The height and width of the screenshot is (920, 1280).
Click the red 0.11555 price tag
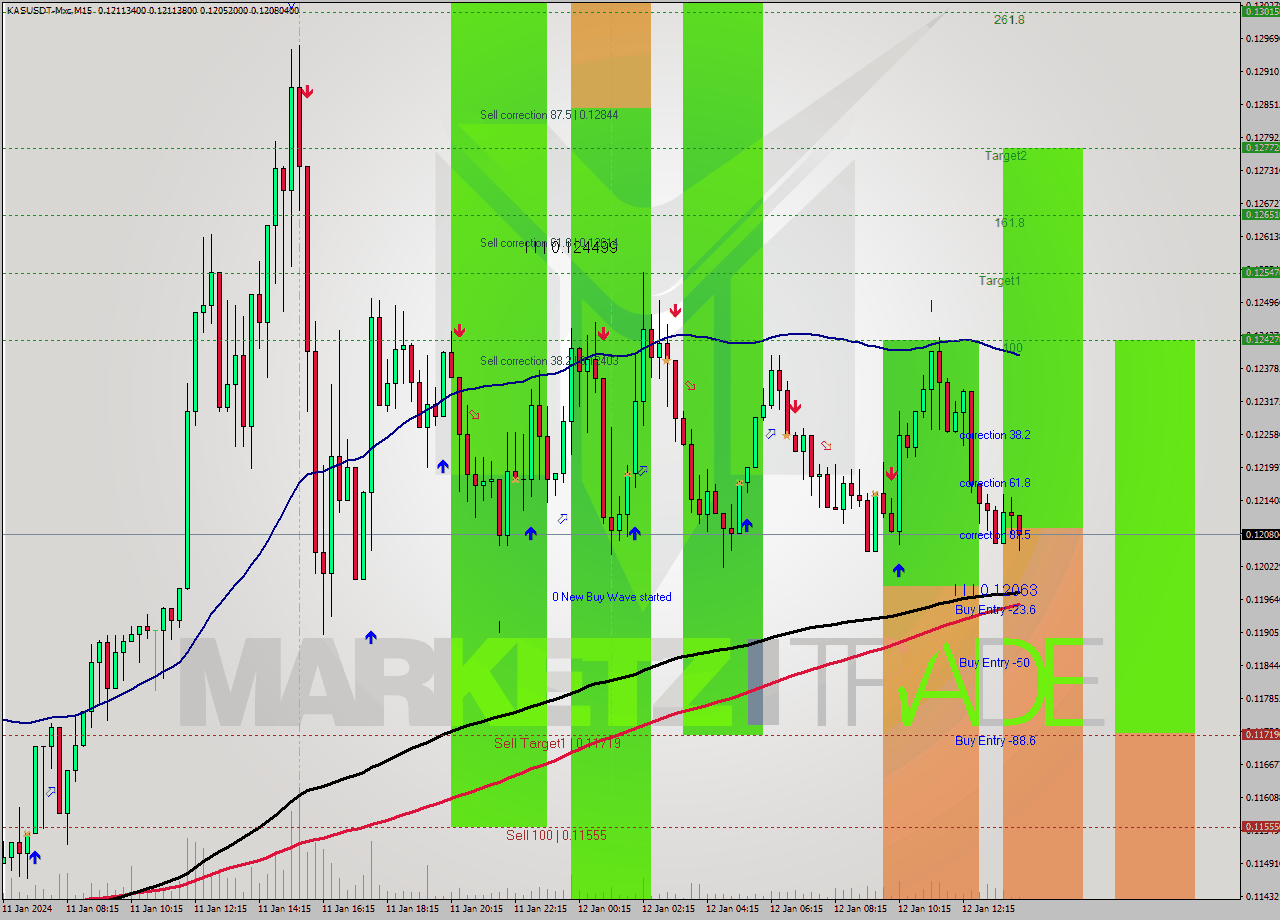pyautogui.click(x=1260, y=827)
